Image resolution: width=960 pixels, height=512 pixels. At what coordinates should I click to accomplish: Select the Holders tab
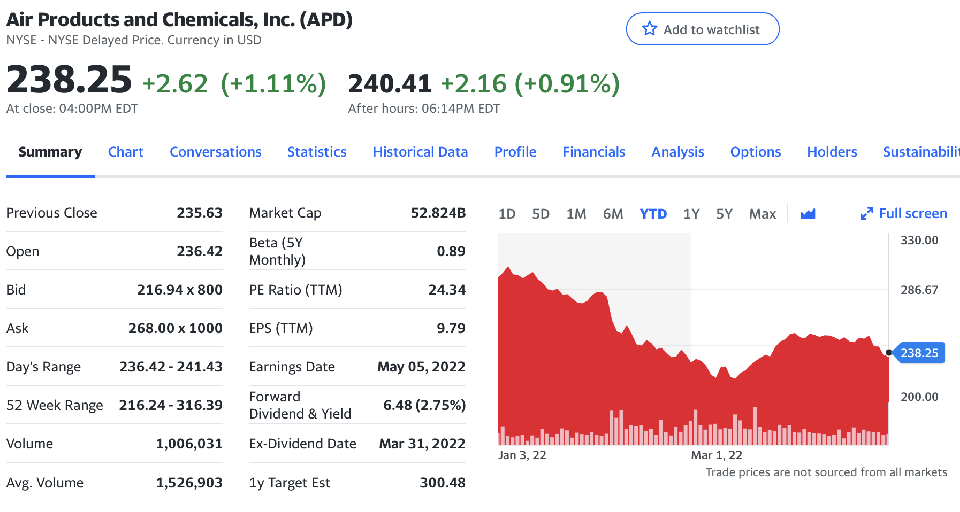[832, 152]
